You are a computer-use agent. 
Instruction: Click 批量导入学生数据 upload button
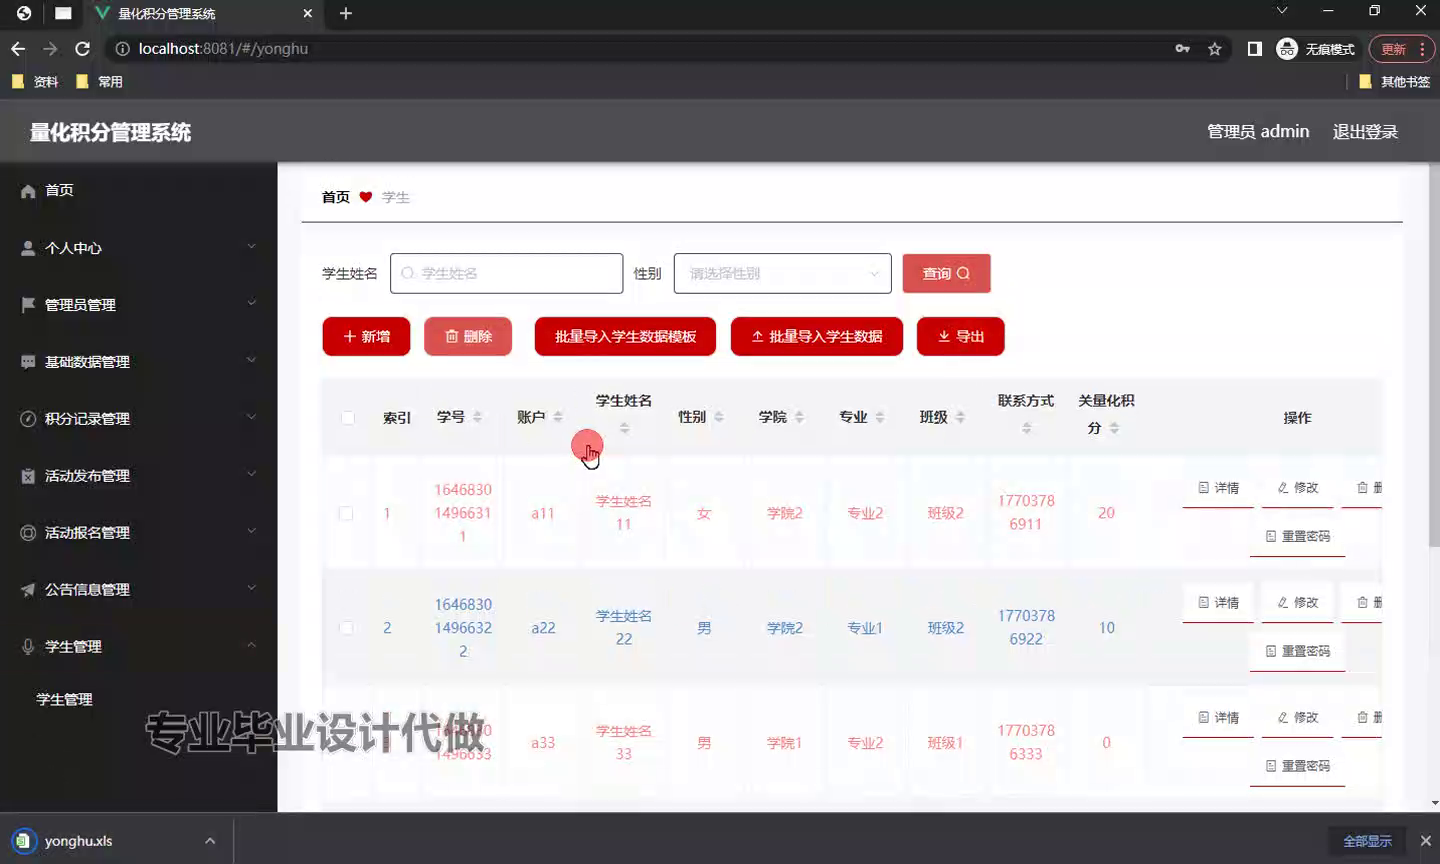(817, 336)
